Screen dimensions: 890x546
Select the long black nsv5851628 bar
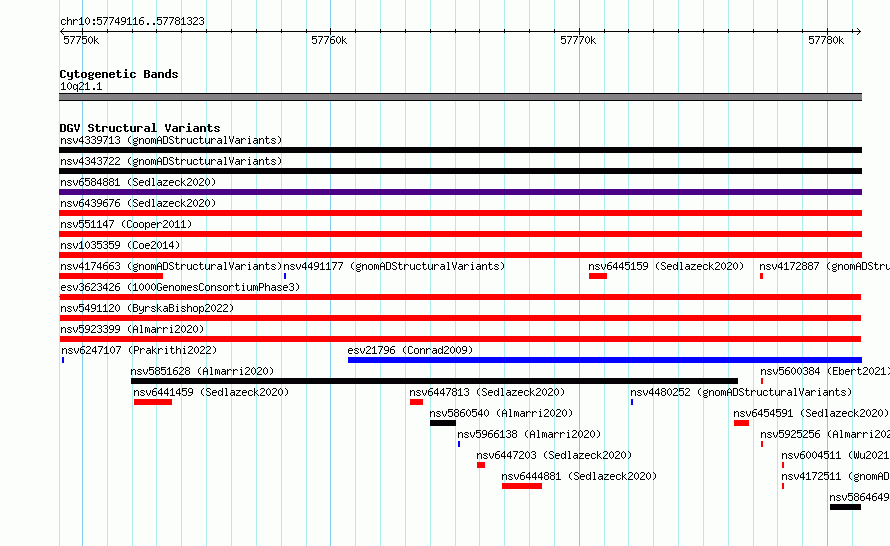point(434,381)
